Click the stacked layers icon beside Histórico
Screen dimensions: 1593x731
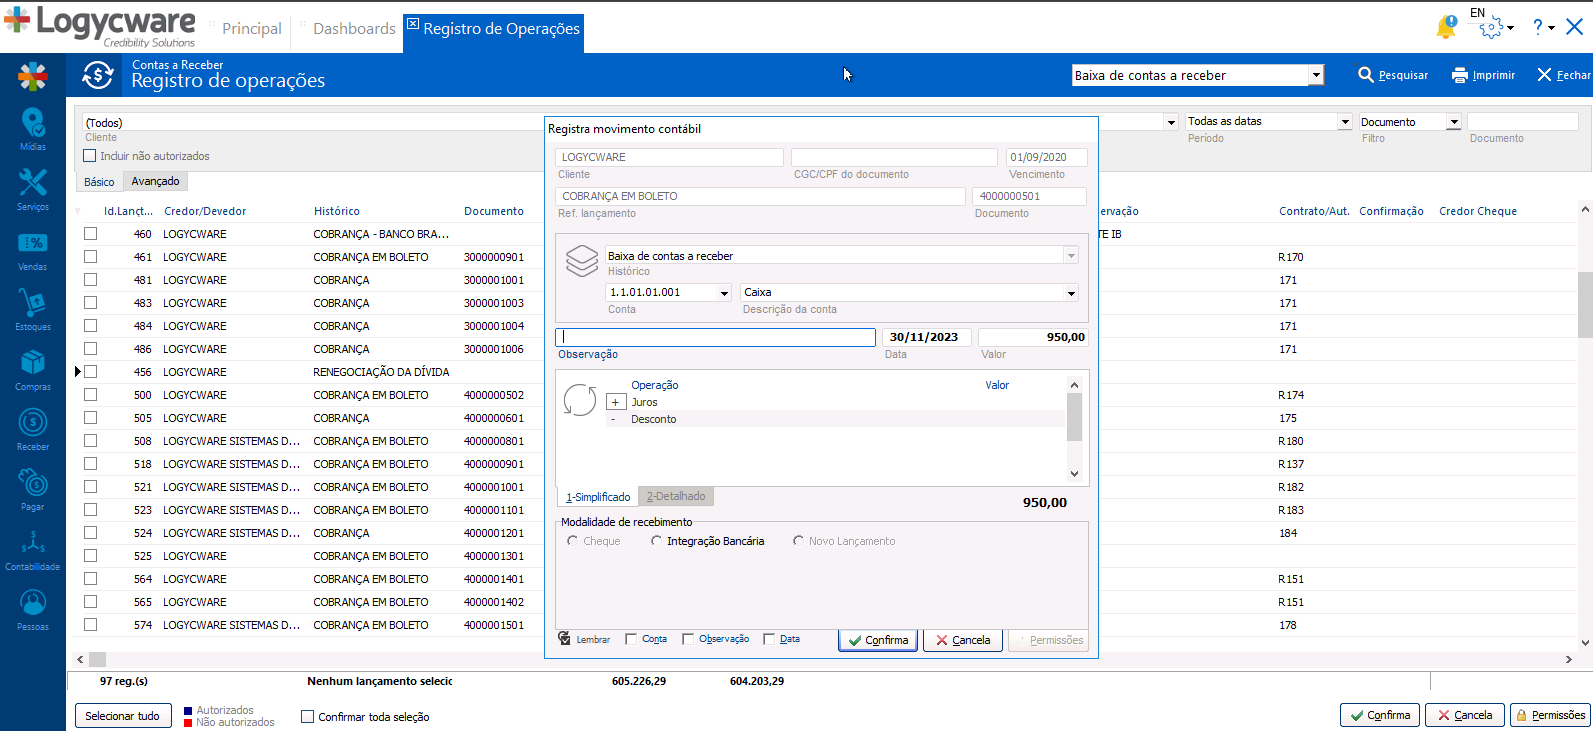click(x=582, y=261)
